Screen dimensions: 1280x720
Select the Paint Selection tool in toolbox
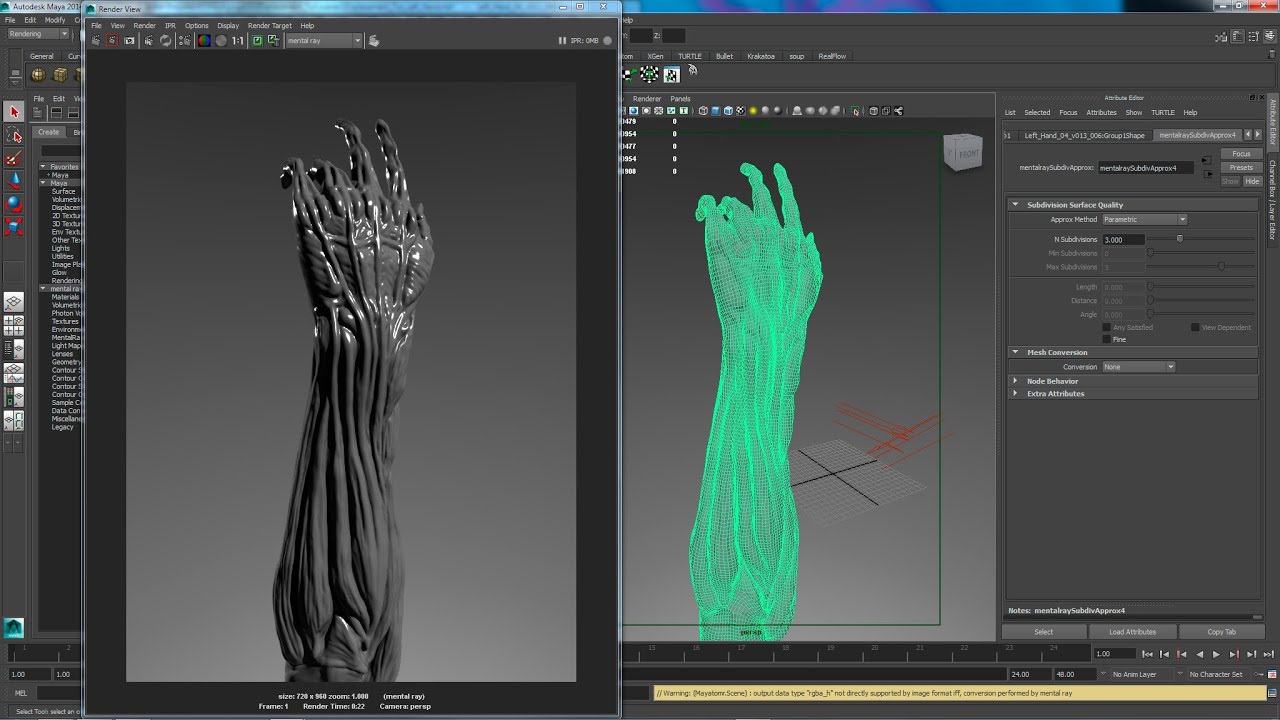[13, 158]
